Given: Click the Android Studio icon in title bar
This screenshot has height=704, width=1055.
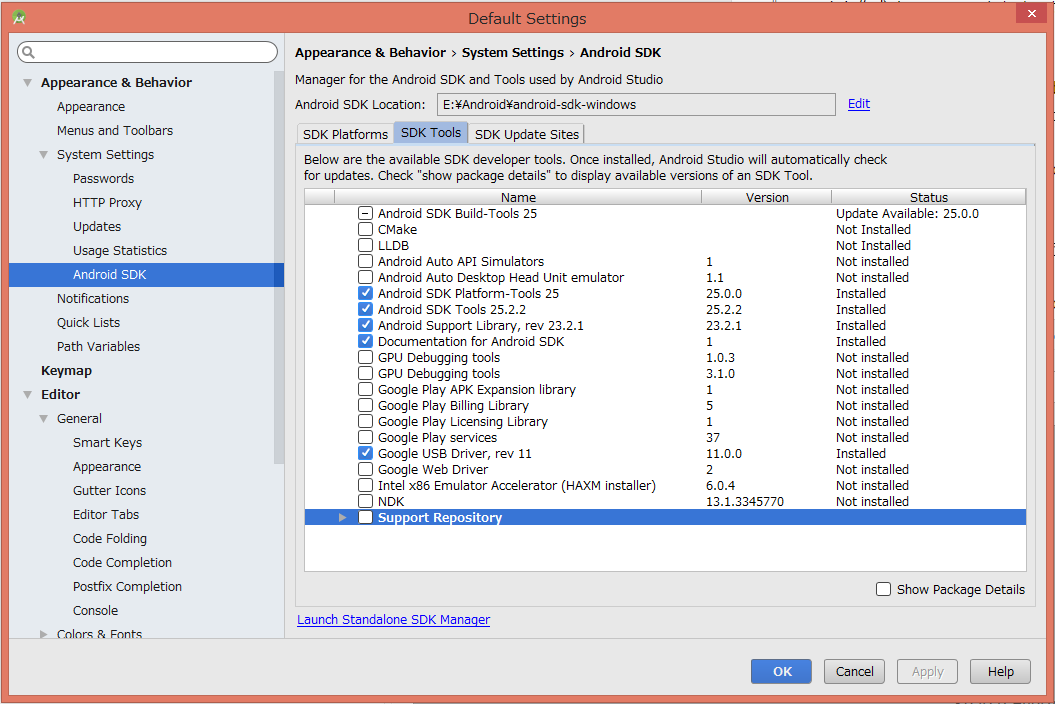Looking at the screenshot, I should 19,17.
